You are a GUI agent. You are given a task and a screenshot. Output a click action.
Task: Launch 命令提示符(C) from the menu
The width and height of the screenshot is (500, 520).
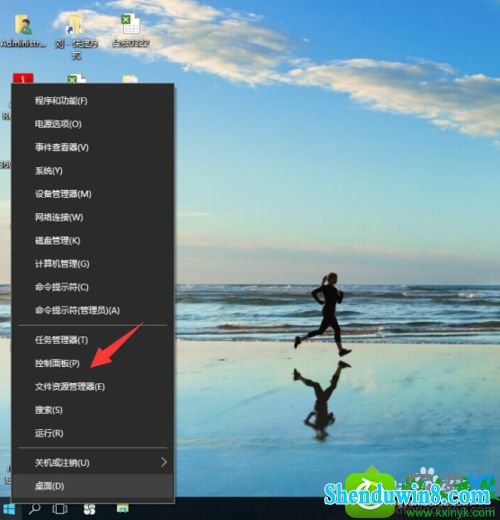pos(93,287)
